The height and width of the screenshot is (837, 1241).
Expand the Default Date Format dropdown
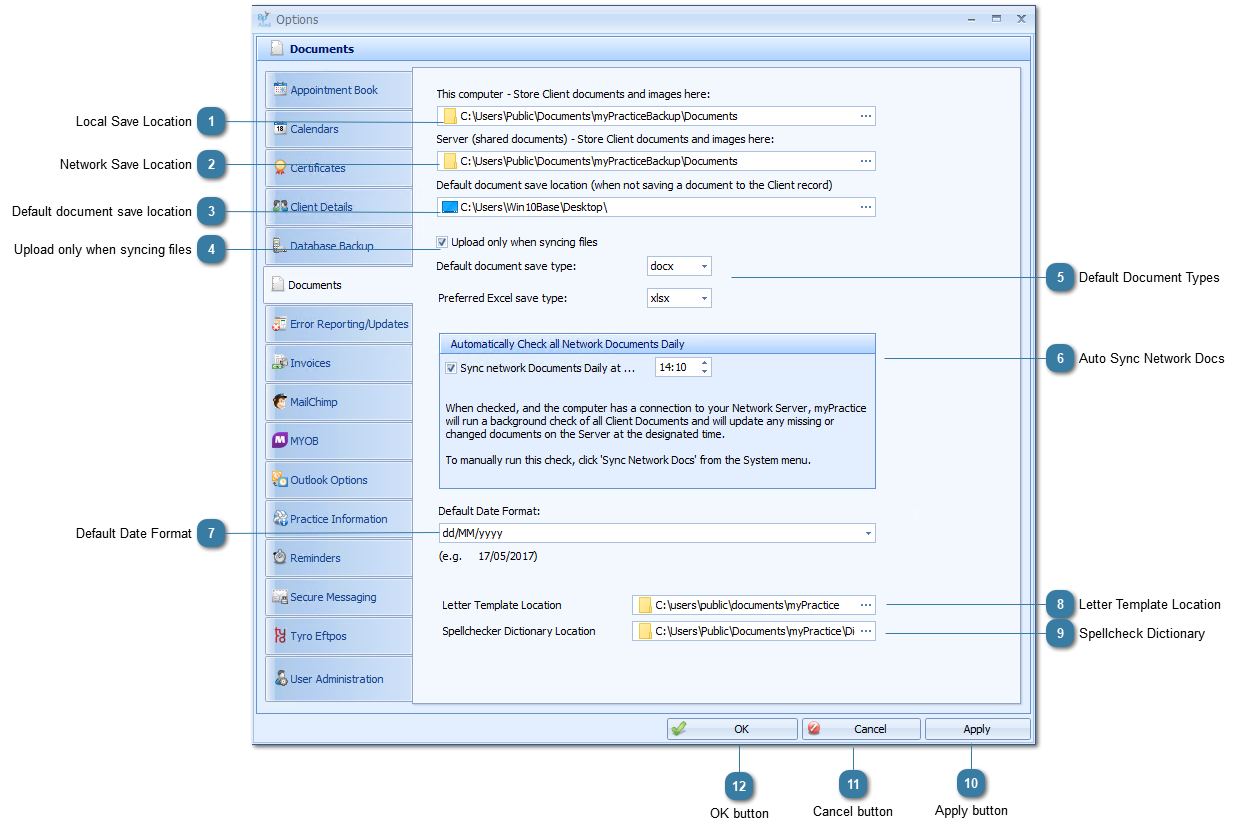(x=868, y=533)
